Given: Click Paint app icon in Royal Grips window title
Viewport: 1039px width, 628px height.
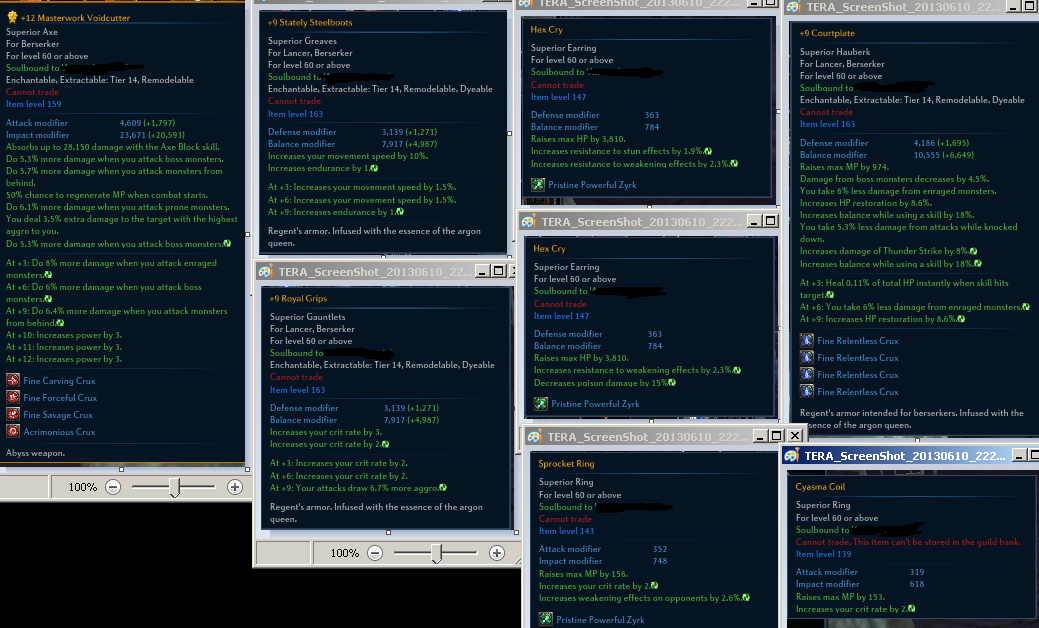Looking at the screenshot, I should click(x=266, y=272).
